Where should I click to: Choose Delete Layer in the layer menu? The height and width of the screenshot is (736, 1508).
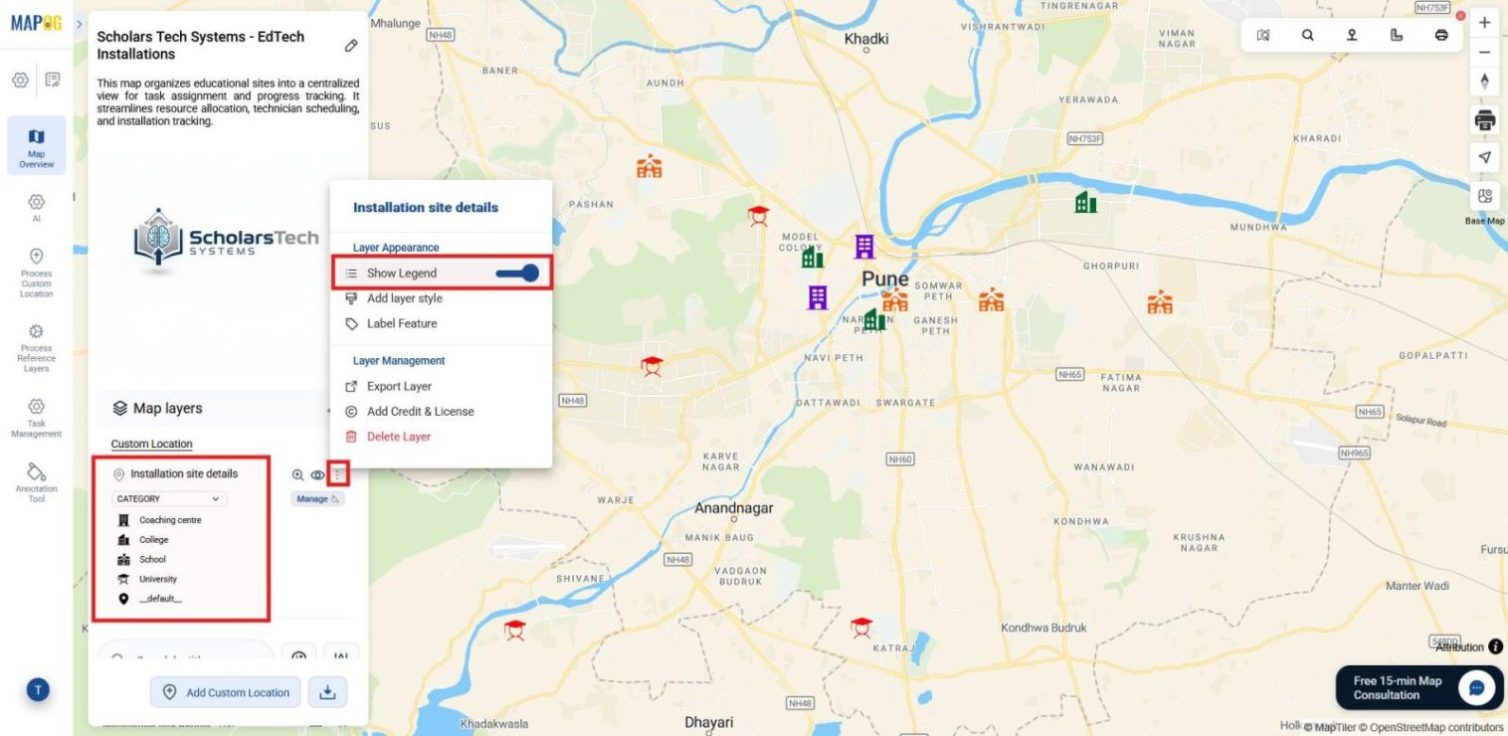pyautogui.click(x=399, y=436)
